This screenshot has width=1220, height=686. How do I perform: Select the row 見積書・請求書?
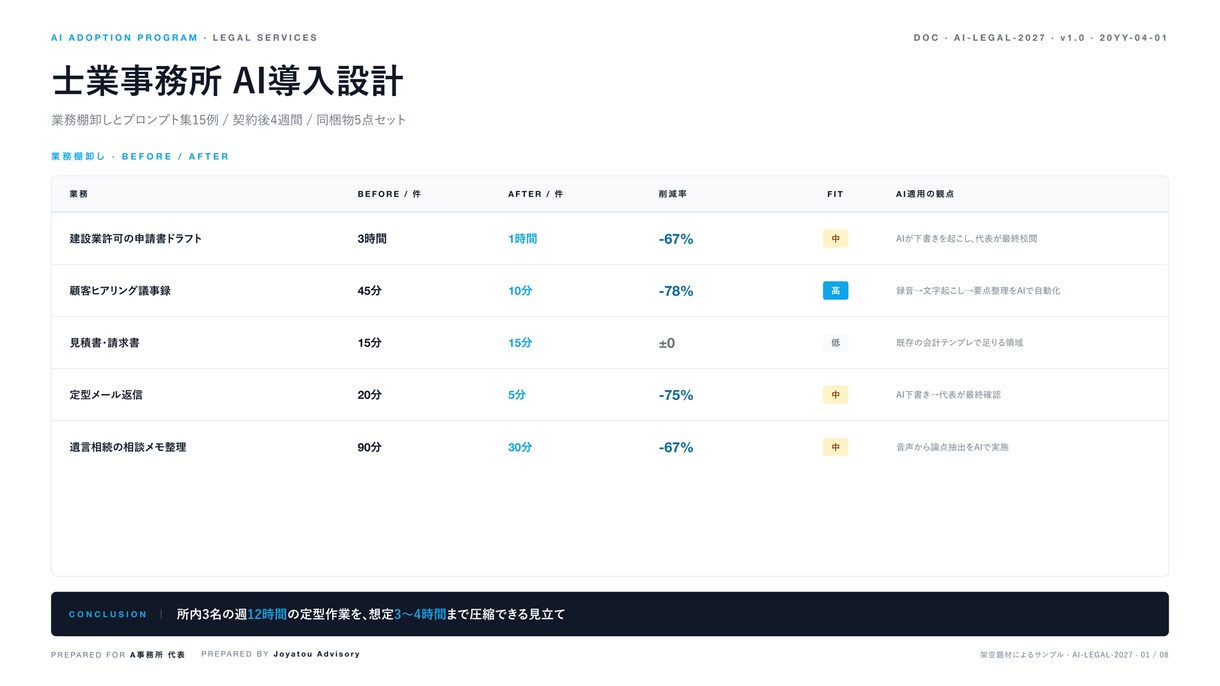pos(610,343)
